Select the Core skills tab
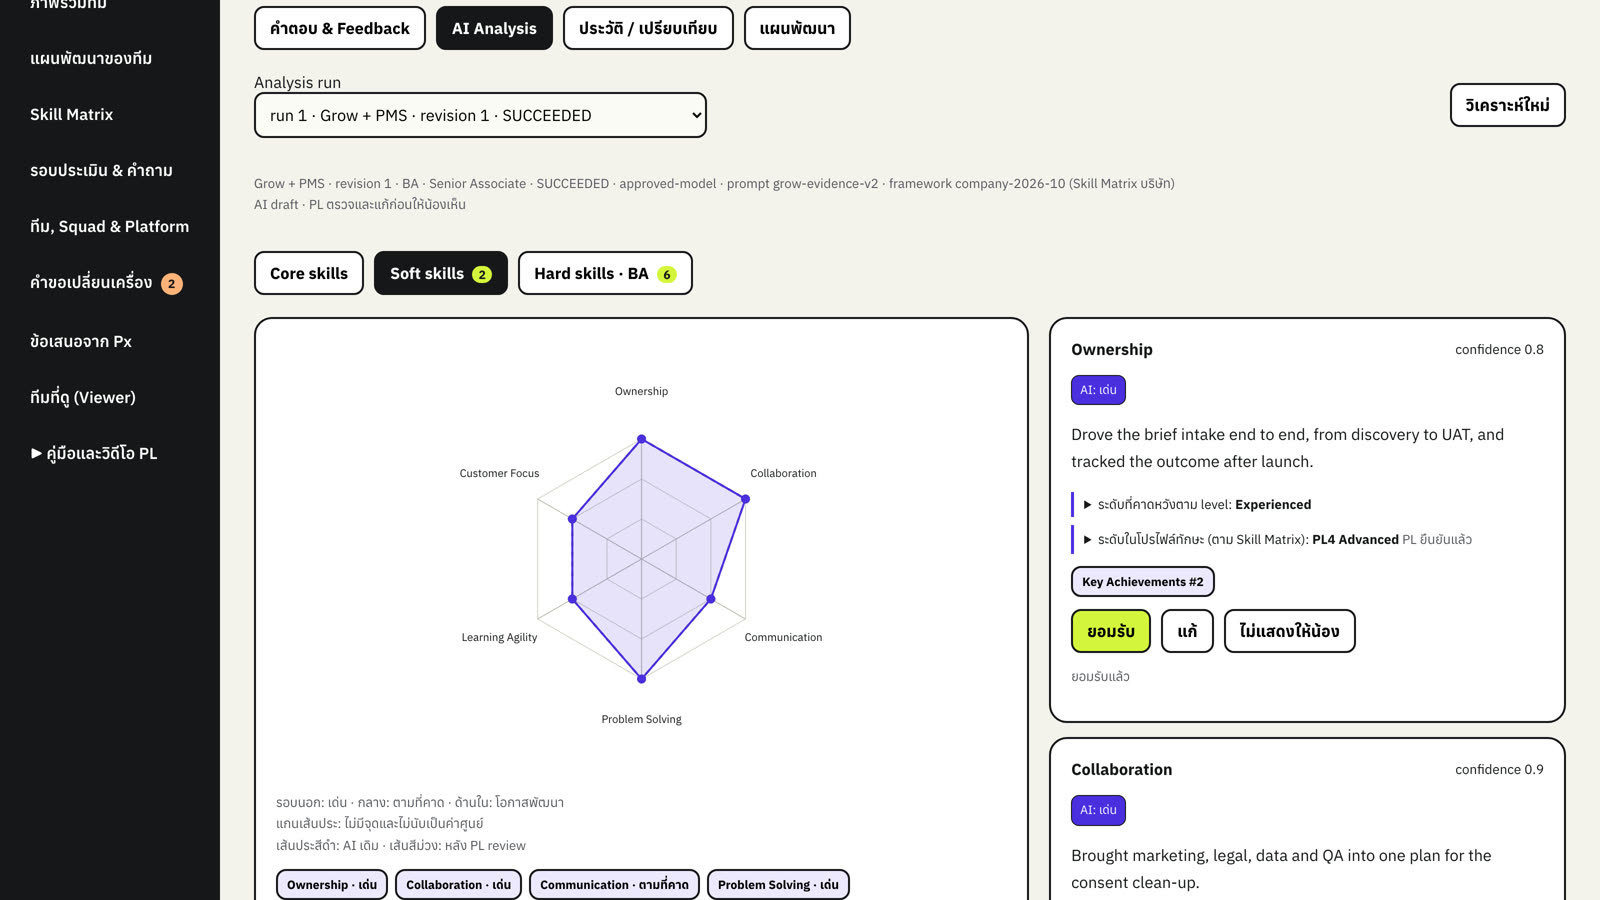 point(309,273)
